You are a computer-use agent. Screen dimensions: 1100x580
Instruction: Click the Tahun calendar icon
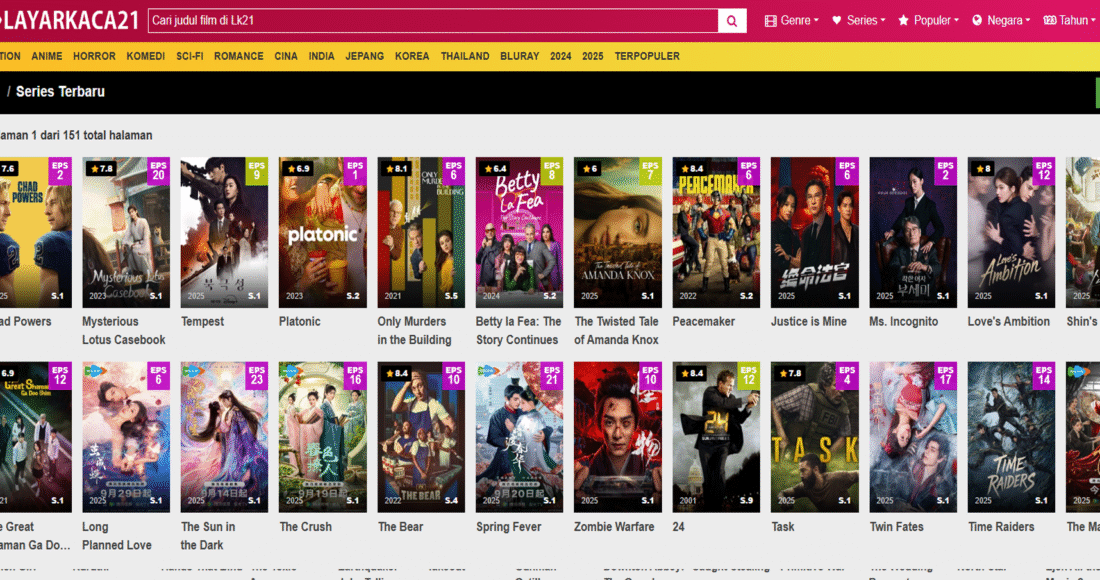(1049, 20)
